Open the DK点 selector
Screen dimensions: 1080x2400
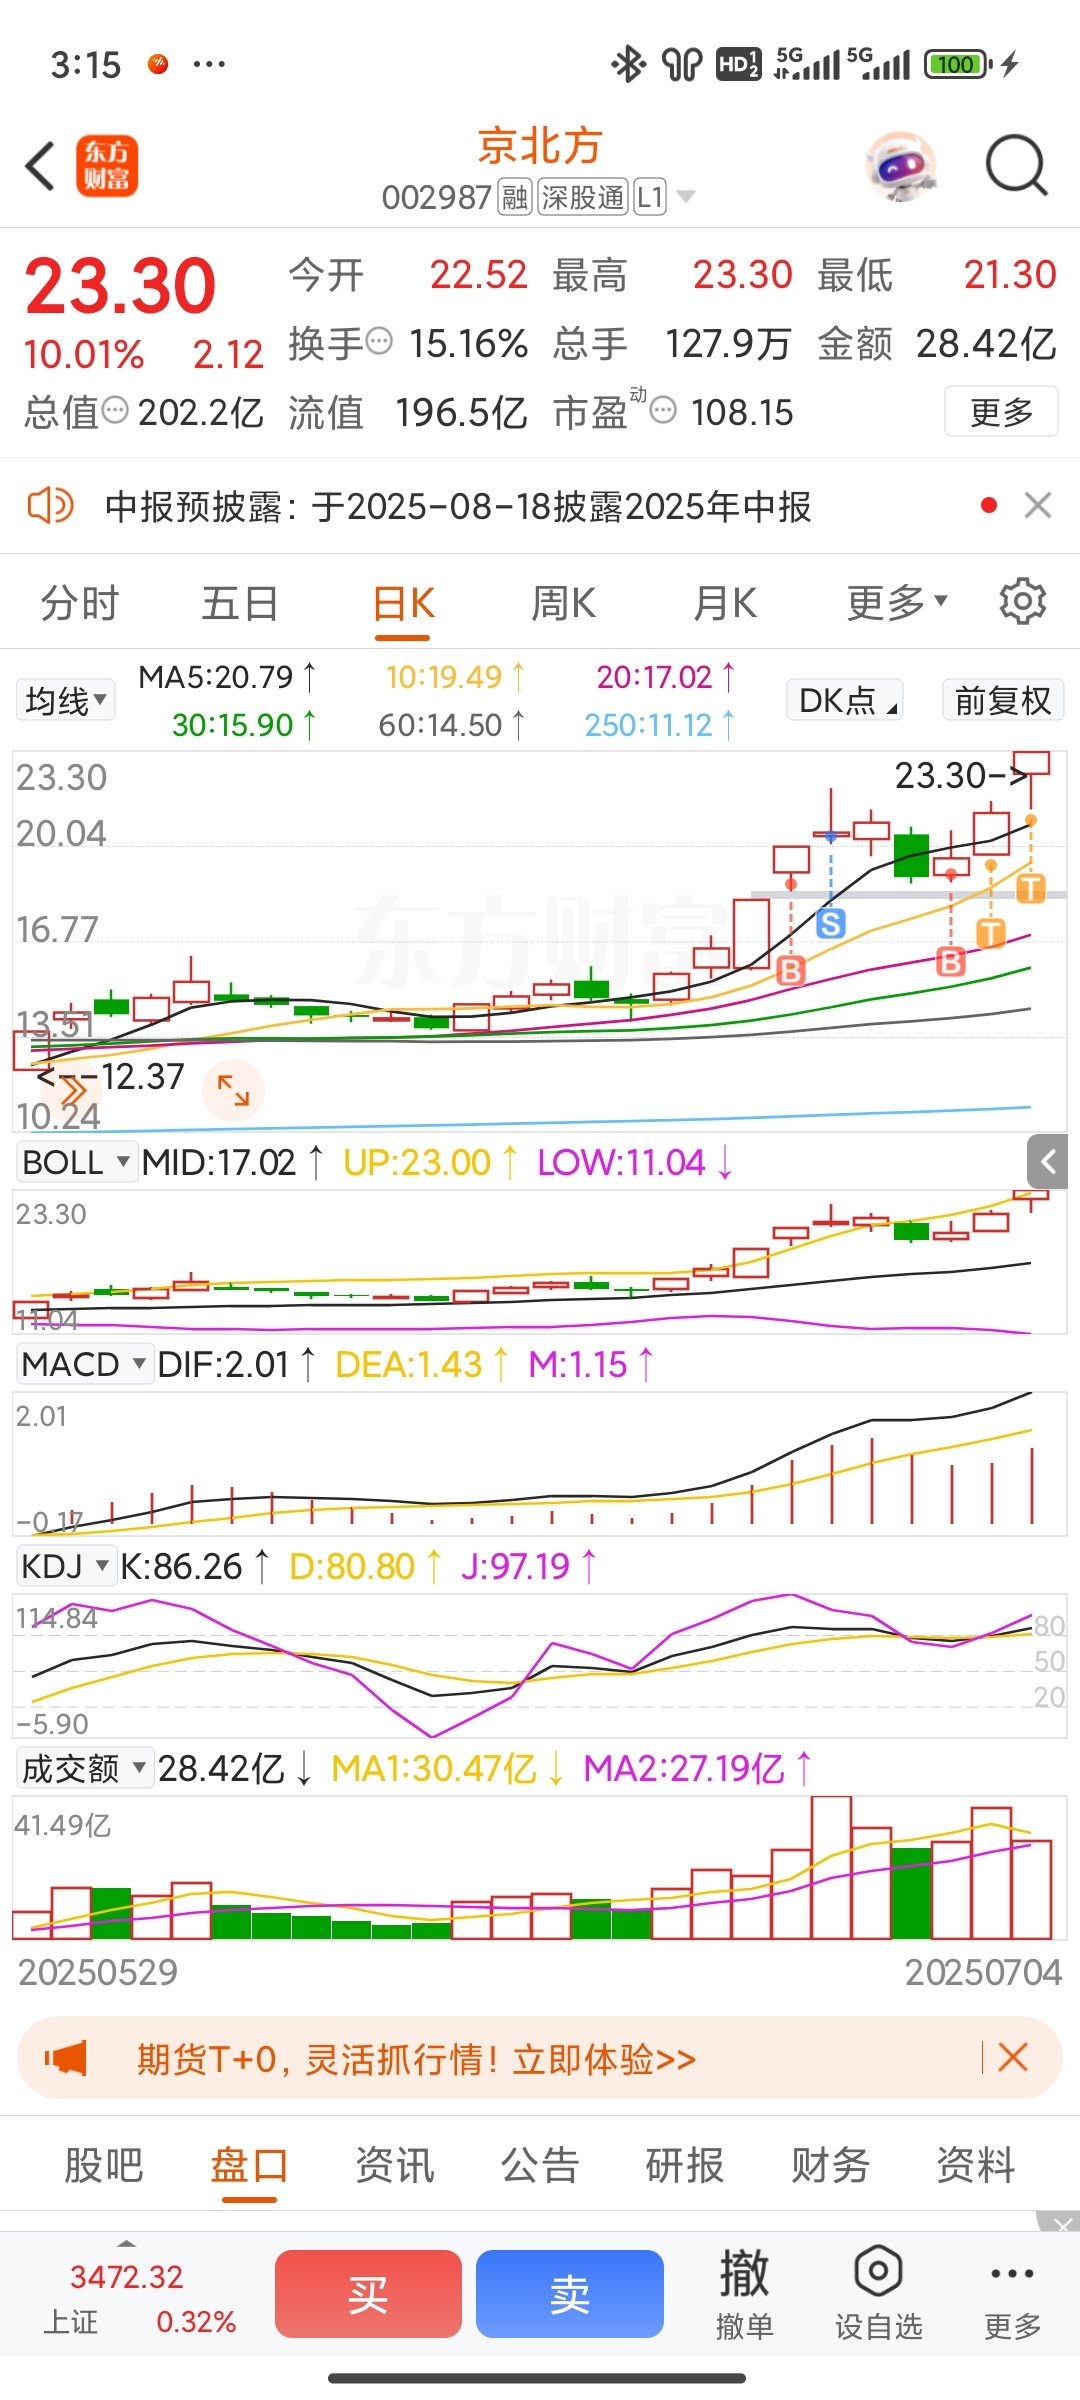coord(845,700)
